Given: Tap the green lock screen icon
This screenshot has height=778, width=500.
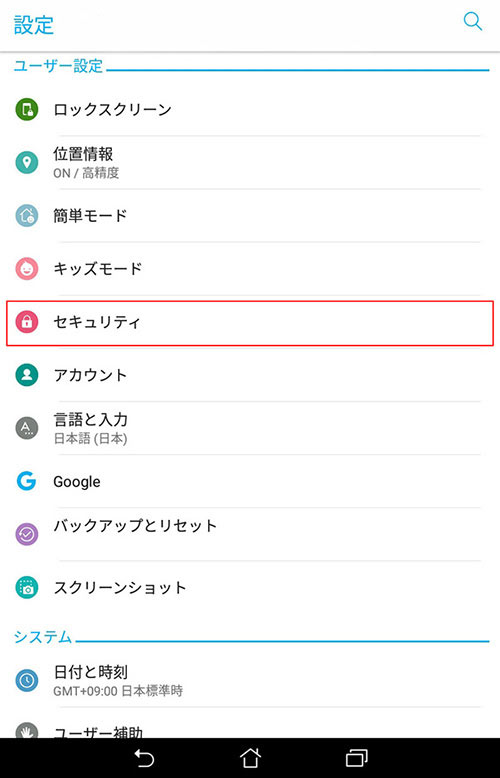Looking at the screenshot, I should coord(27,109).
